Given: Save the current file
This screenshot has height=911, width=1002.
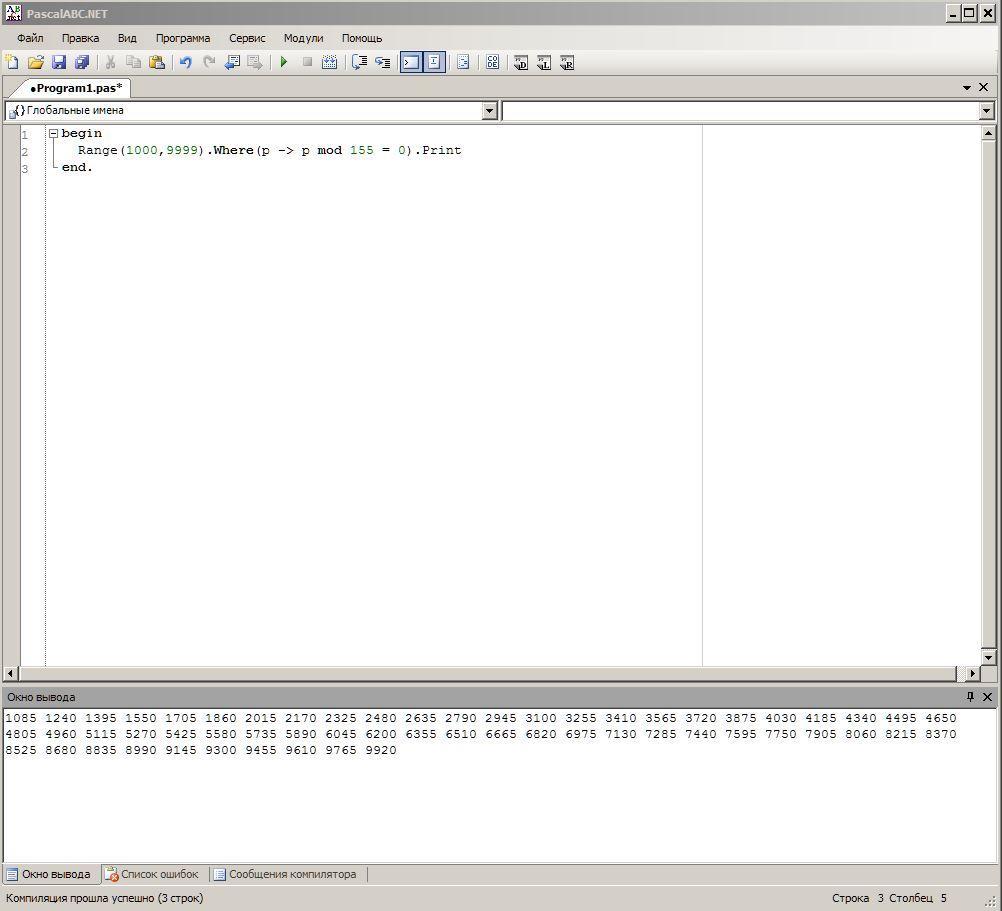Looking at the screenshot, I should [x=59, y=62].
